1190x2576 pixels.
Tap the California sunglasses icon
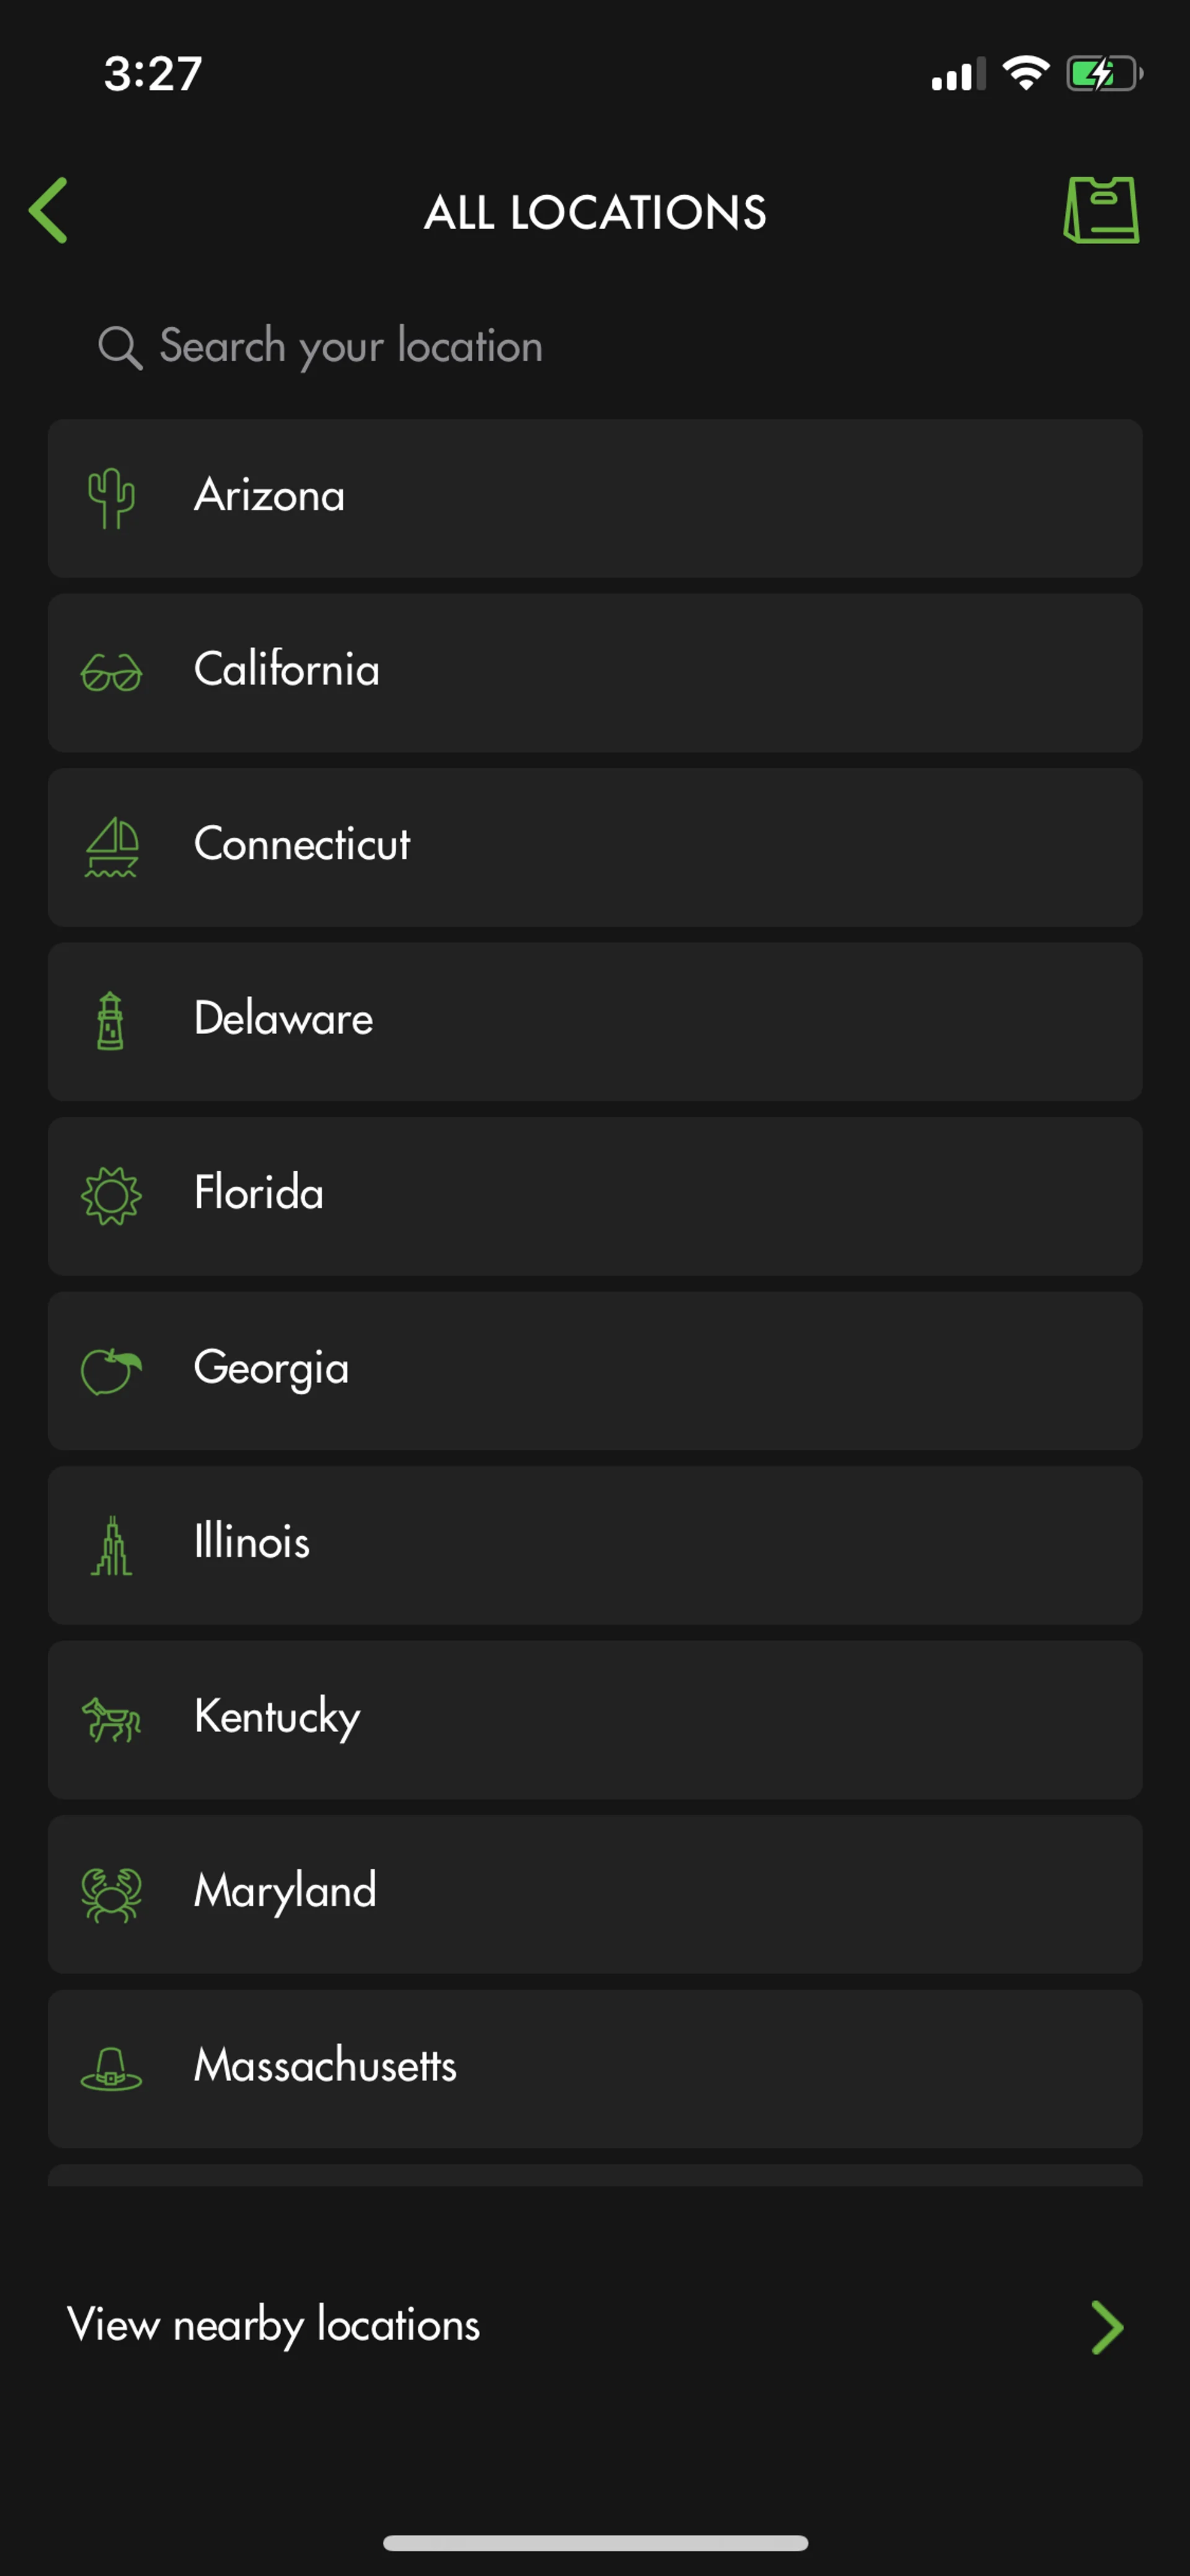[111, 672]
